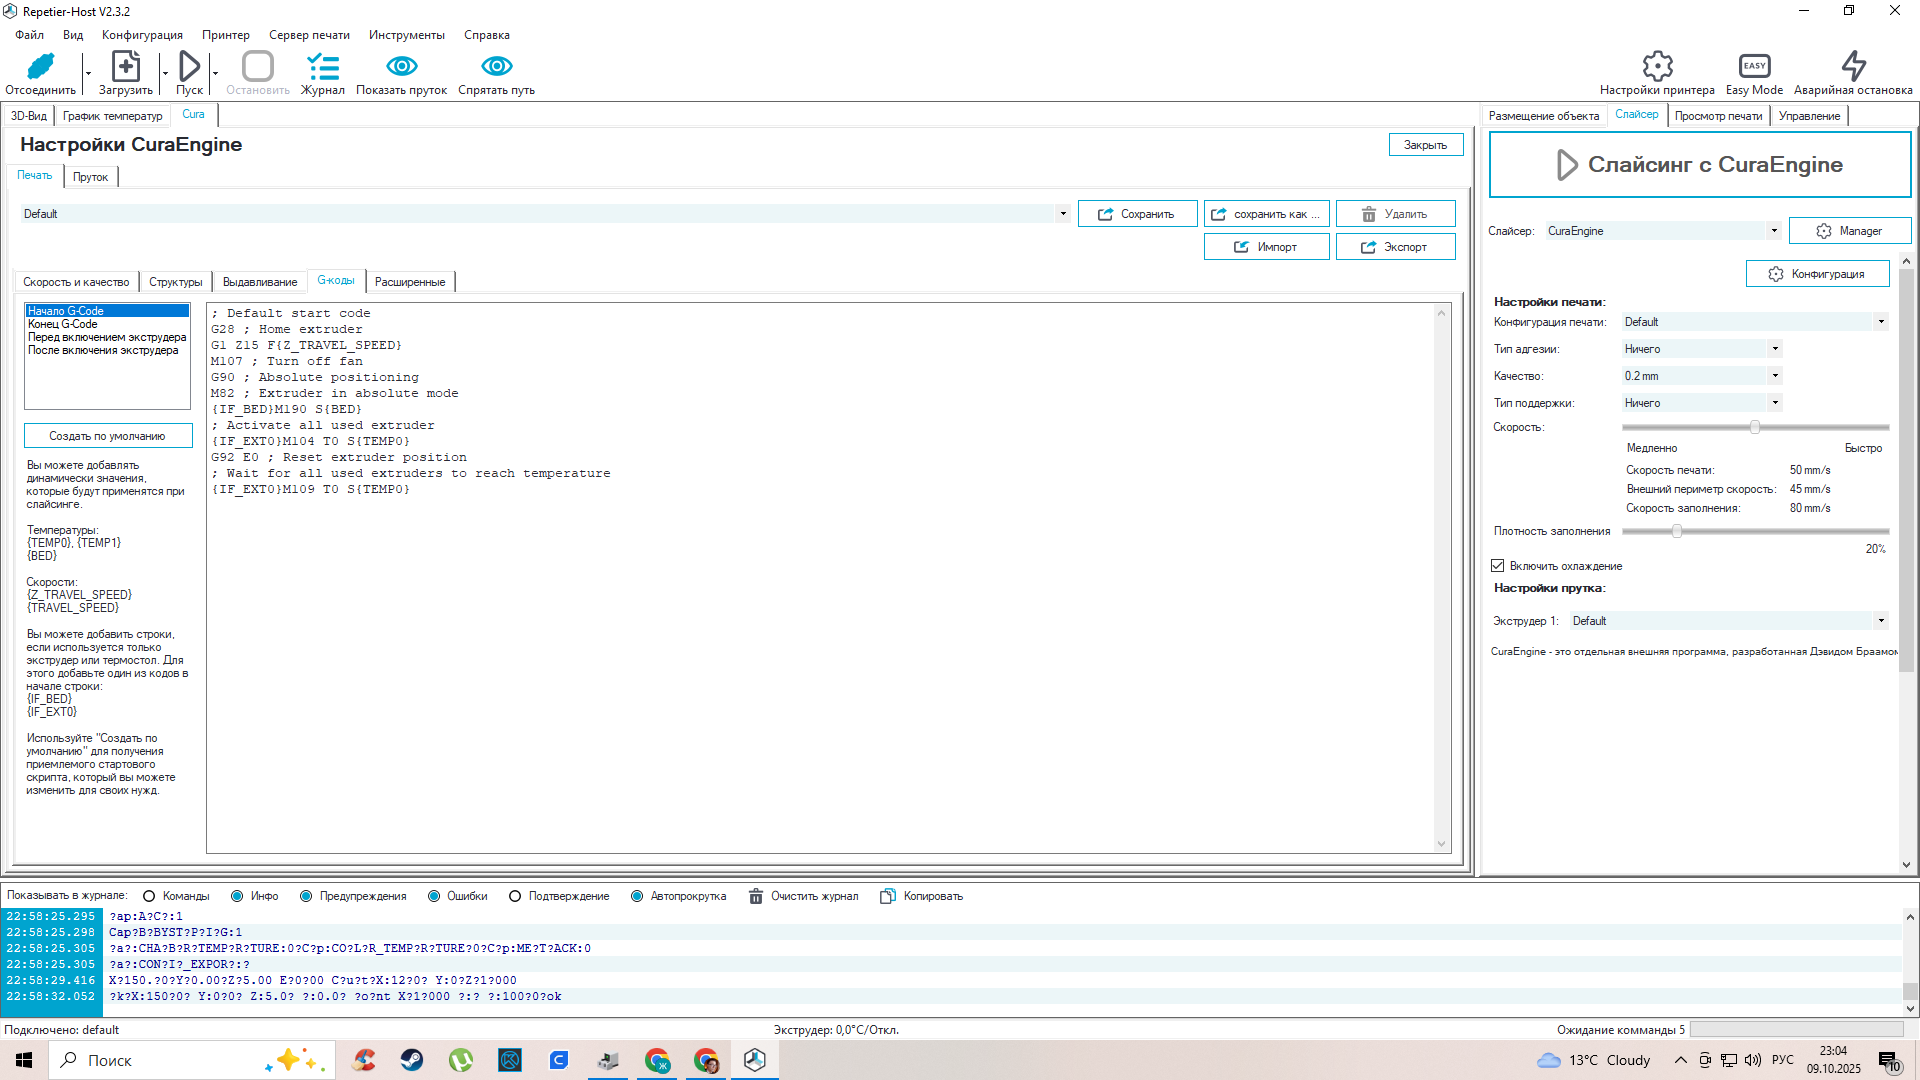
Task: Switch to the Выдавливание tab
Action: click(260, 282)
